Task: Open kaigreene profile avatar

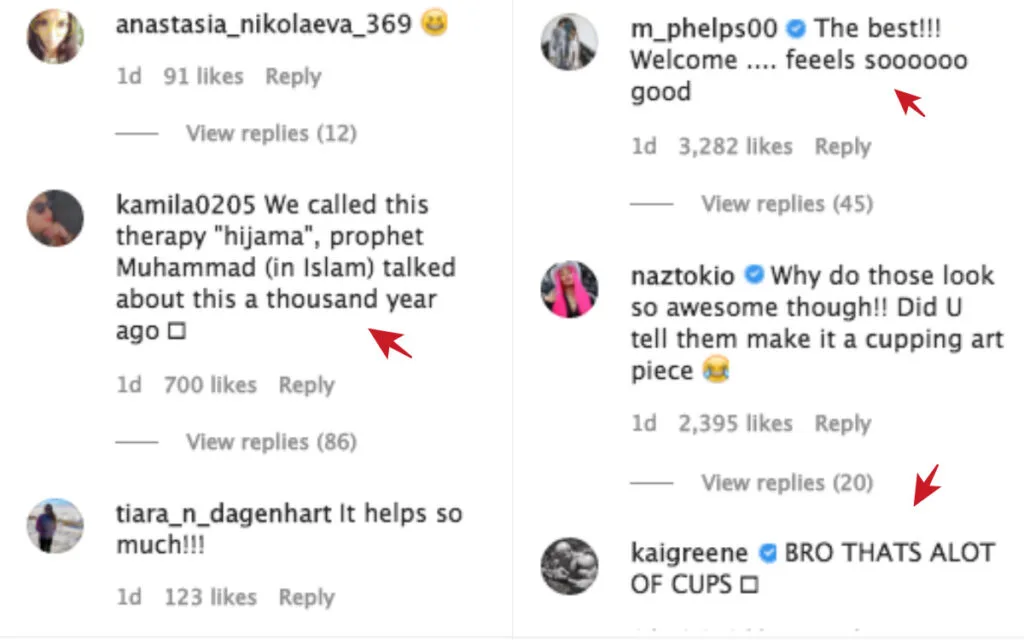Action: 569,566
